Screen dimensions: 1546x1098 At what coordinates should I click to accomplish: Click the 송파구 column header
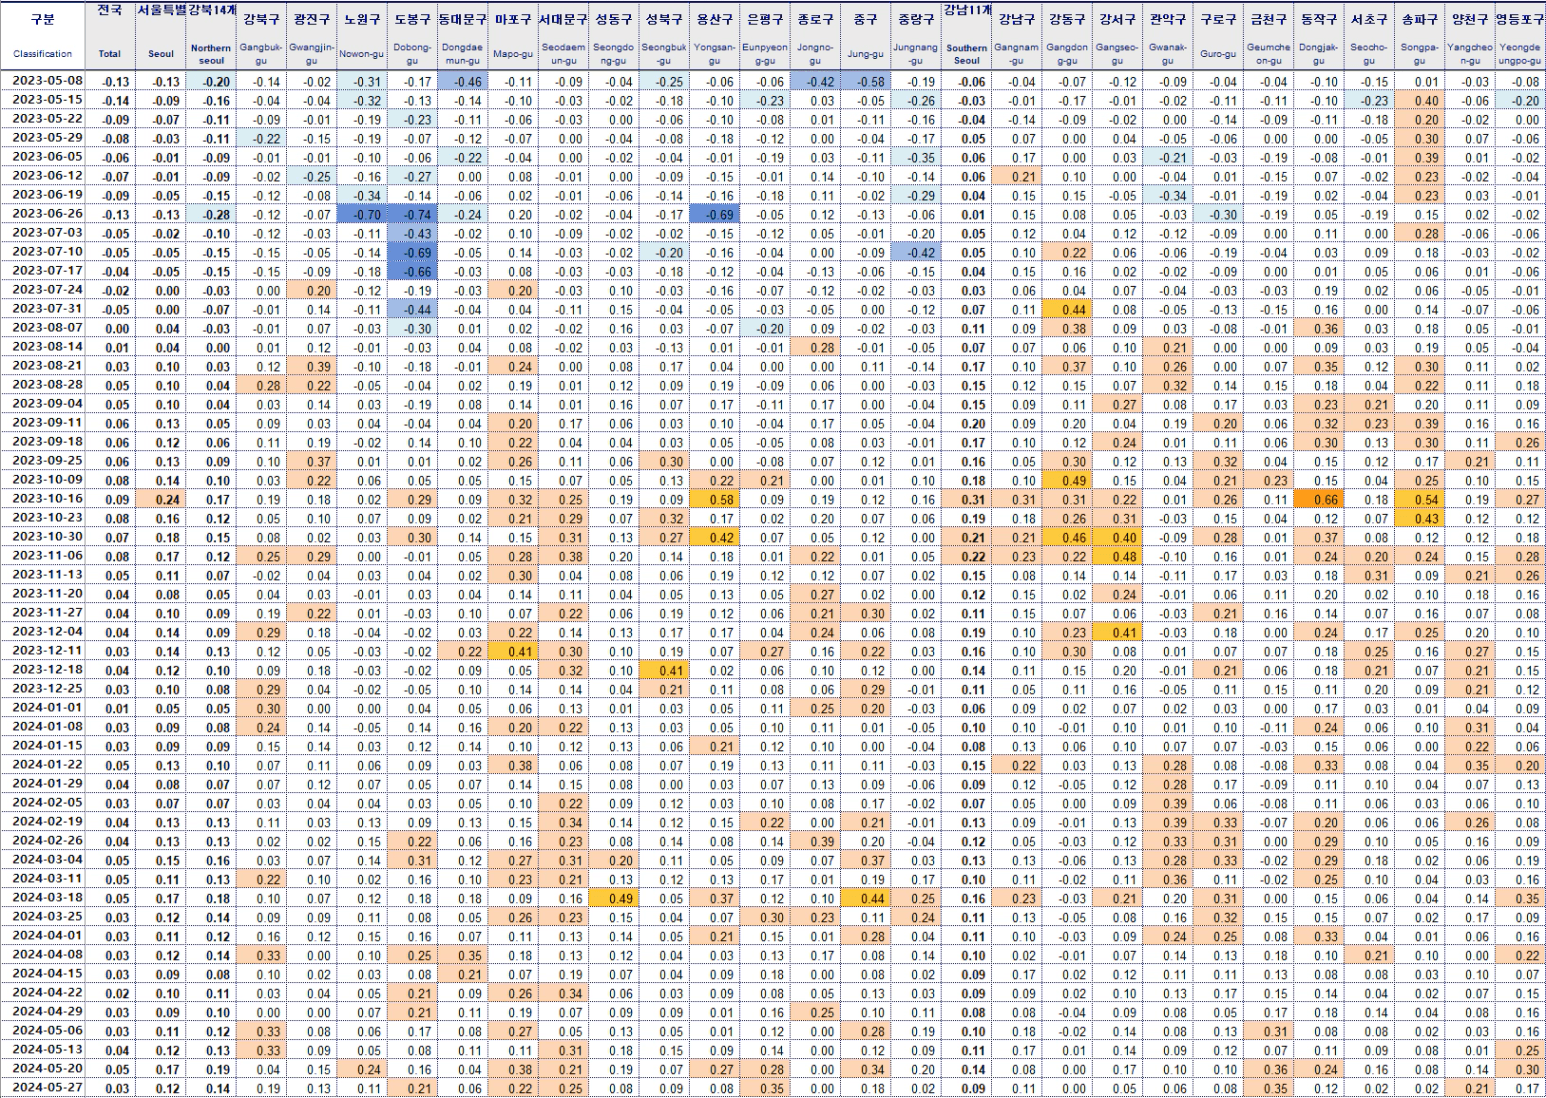[x=1419, y=19]
